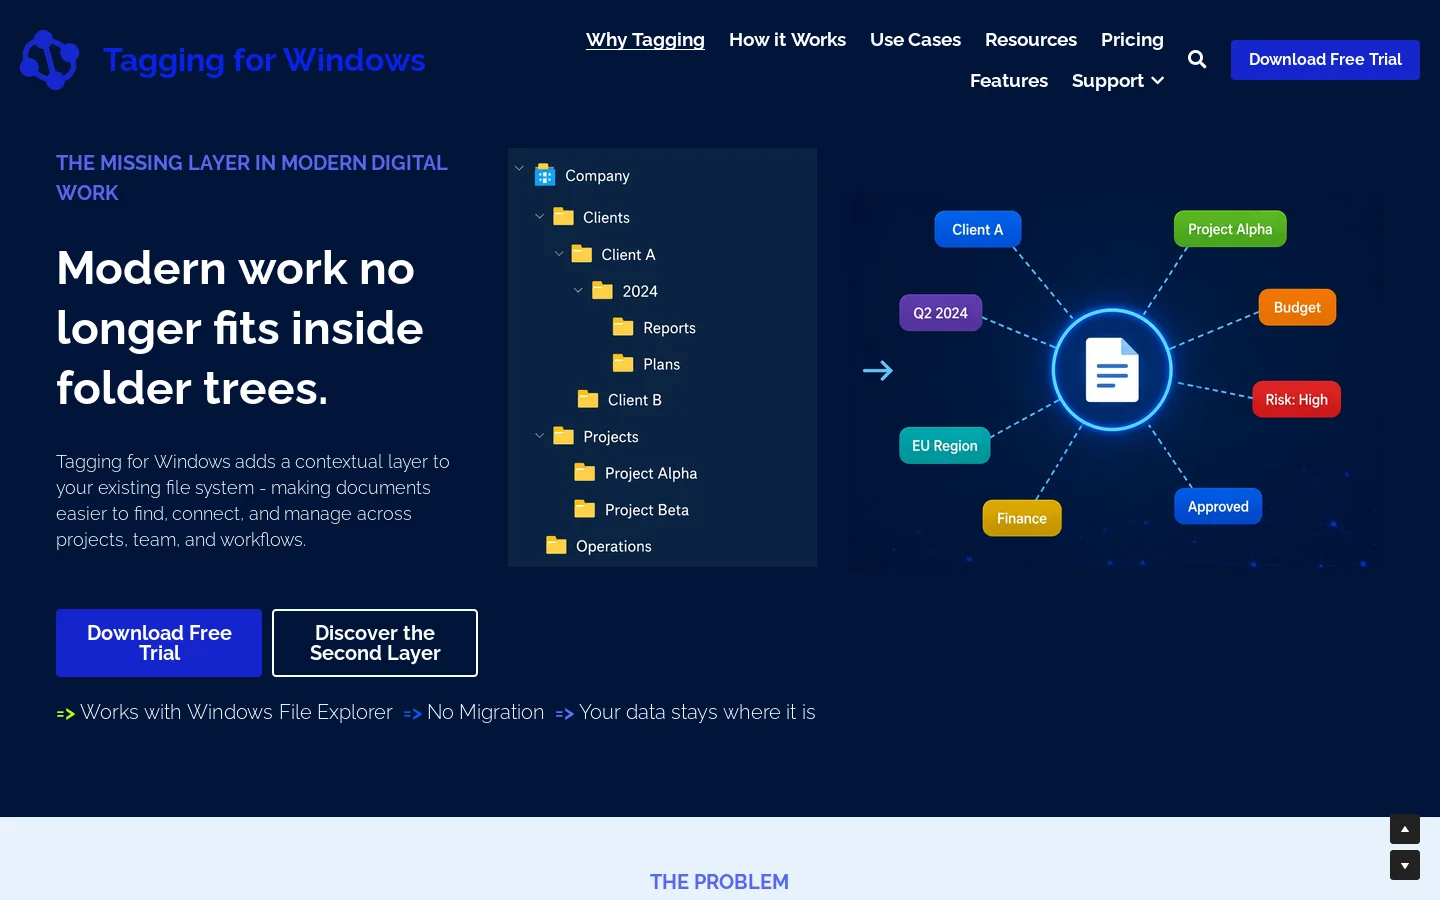Viewport: 1440px width, 900px height.
Task: View the Pricing page
Action: pos(1132,40)
